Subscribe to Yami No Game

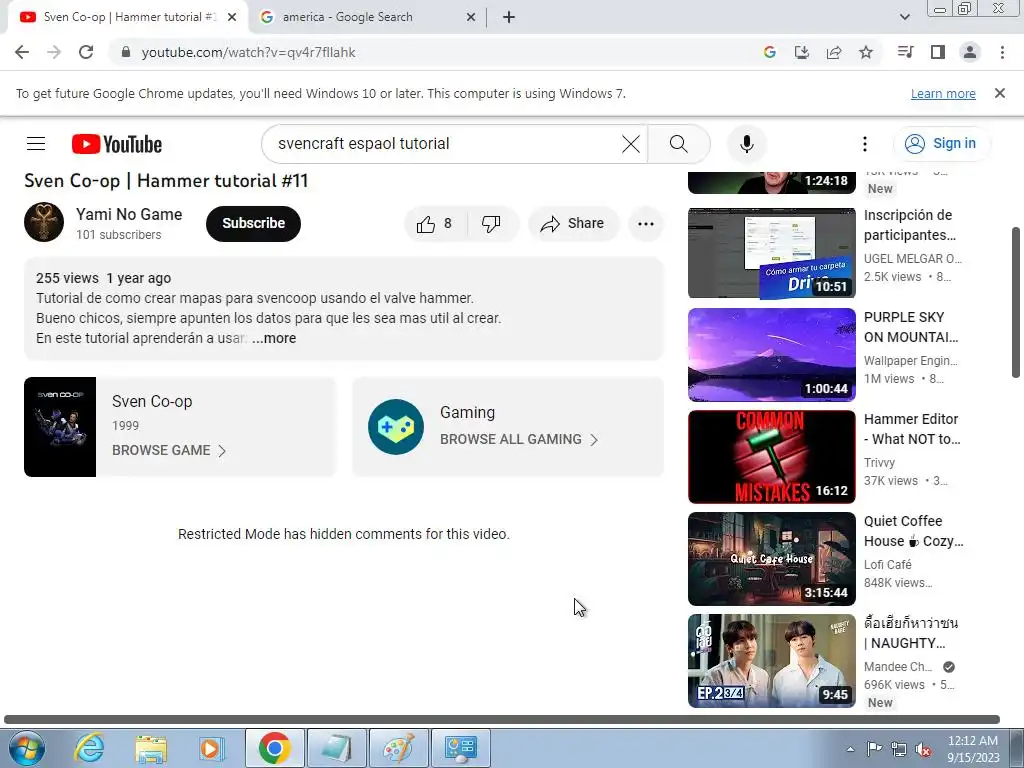pos(253,223)
